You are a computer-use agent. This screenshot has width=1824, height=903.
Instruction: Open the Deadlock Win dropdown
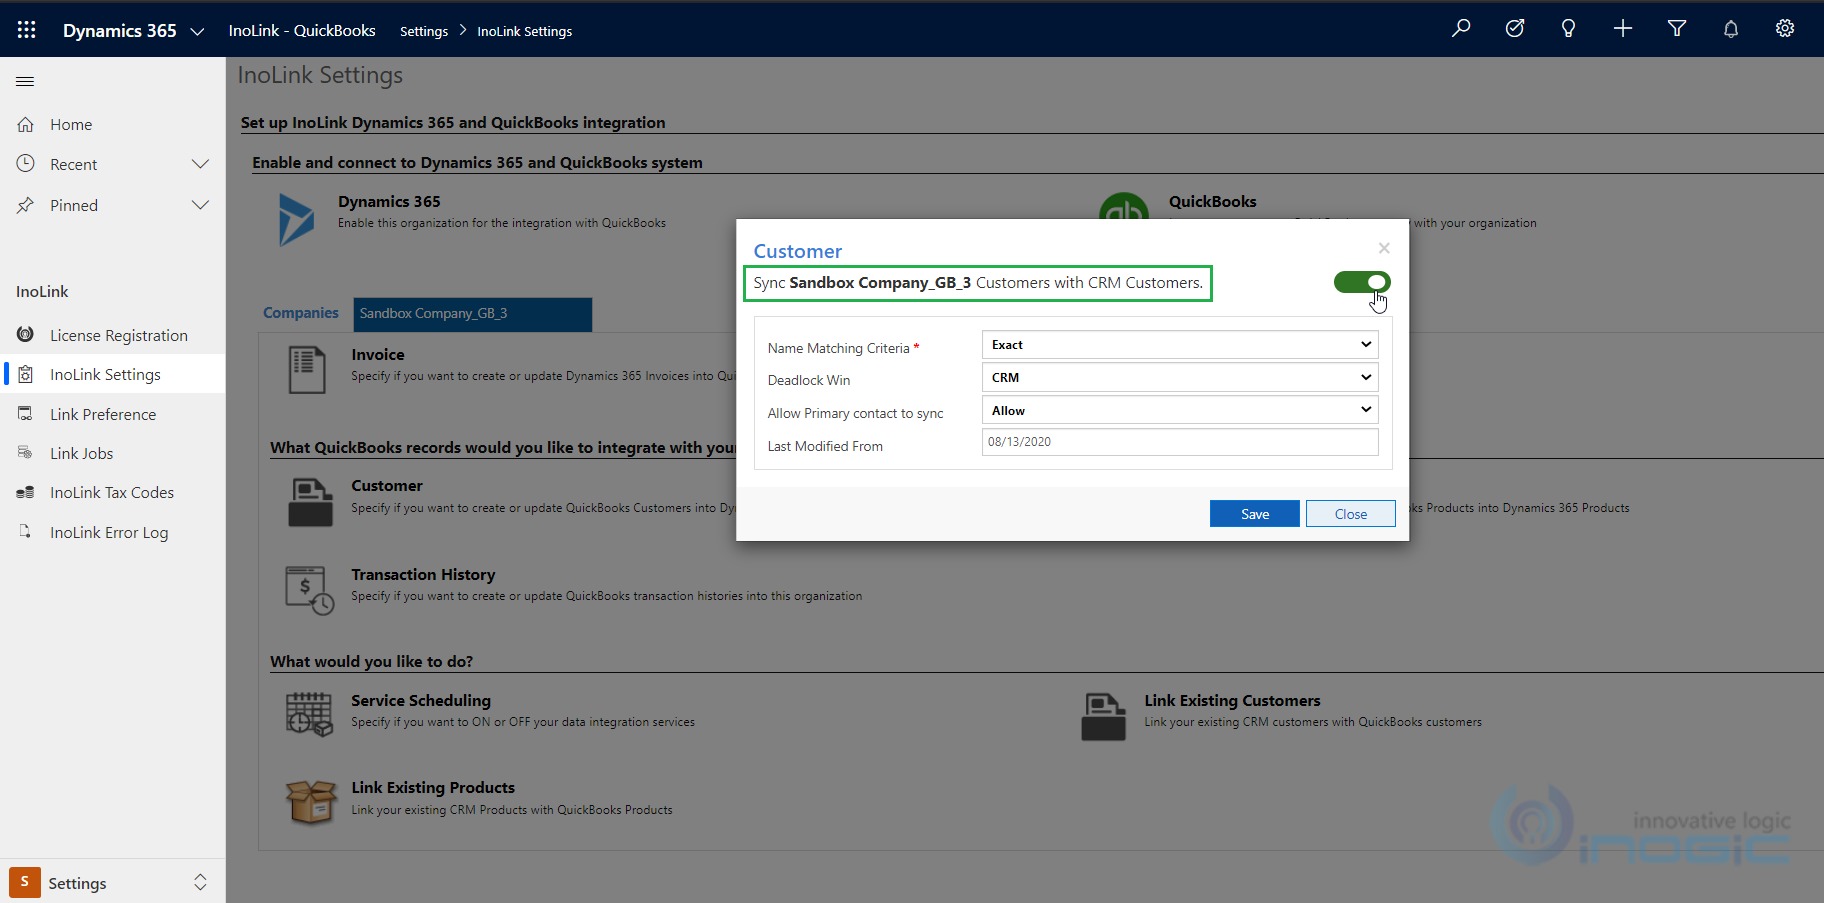pyautogui.click(x=1180, y=378)
